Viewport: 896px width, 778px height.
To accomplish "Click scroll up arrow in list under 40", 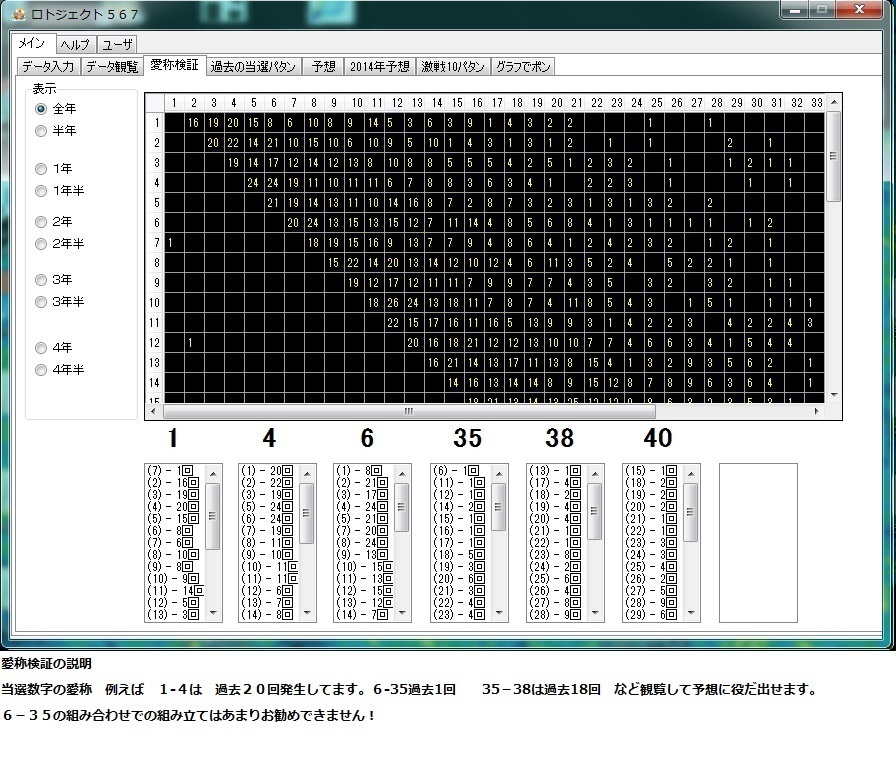I will click(691, 474).
